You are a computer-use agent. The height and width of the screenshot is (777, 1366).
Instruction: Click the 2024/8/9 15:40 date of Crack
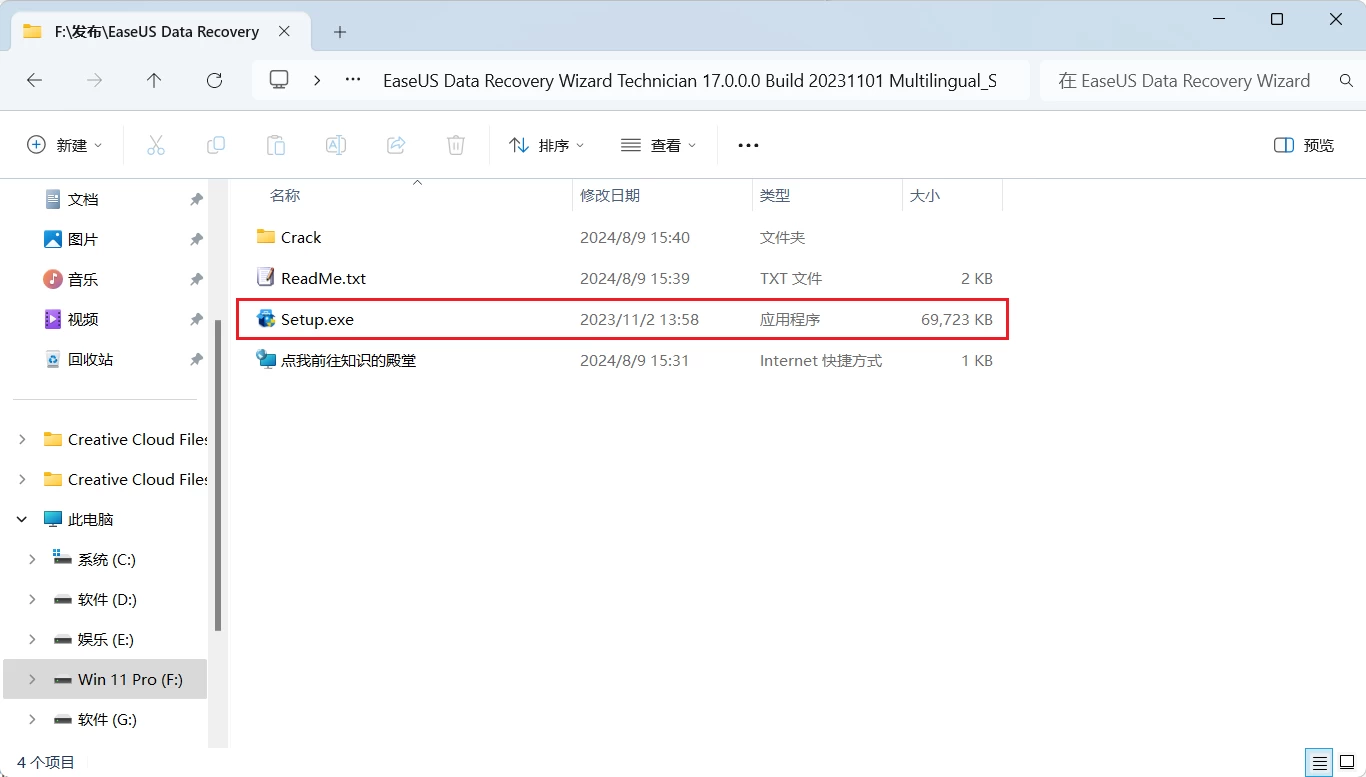tap(635, 237)
